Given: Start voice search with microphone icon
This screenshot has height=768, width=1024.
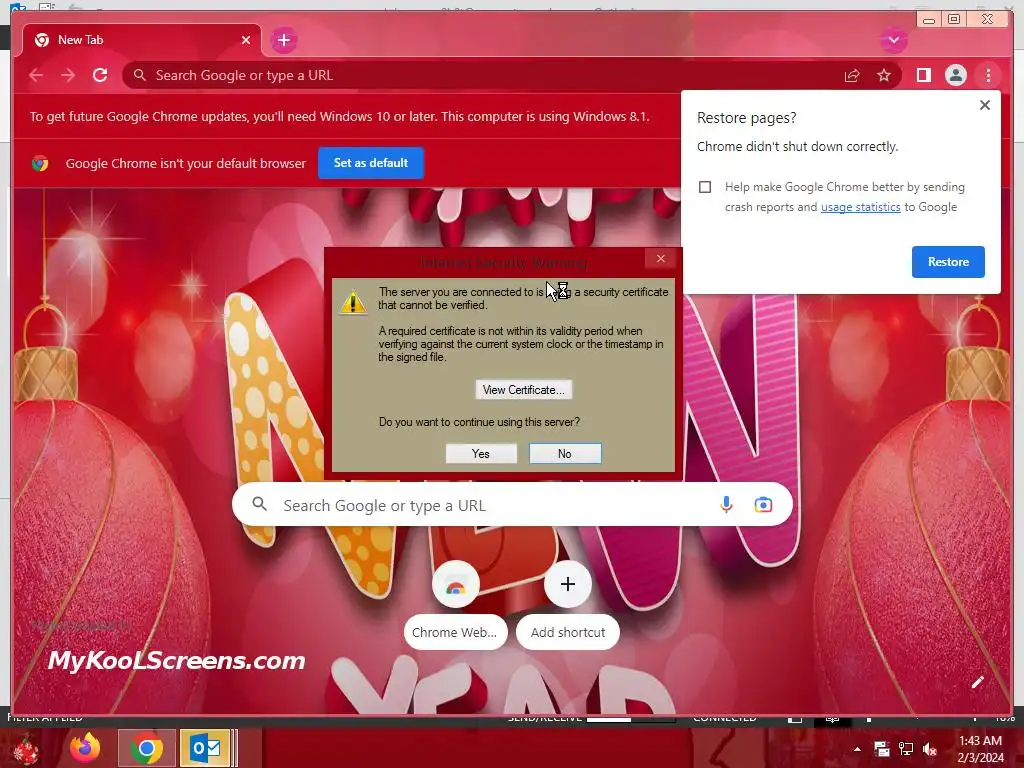Looking at the screenshot, I should 726,505.
